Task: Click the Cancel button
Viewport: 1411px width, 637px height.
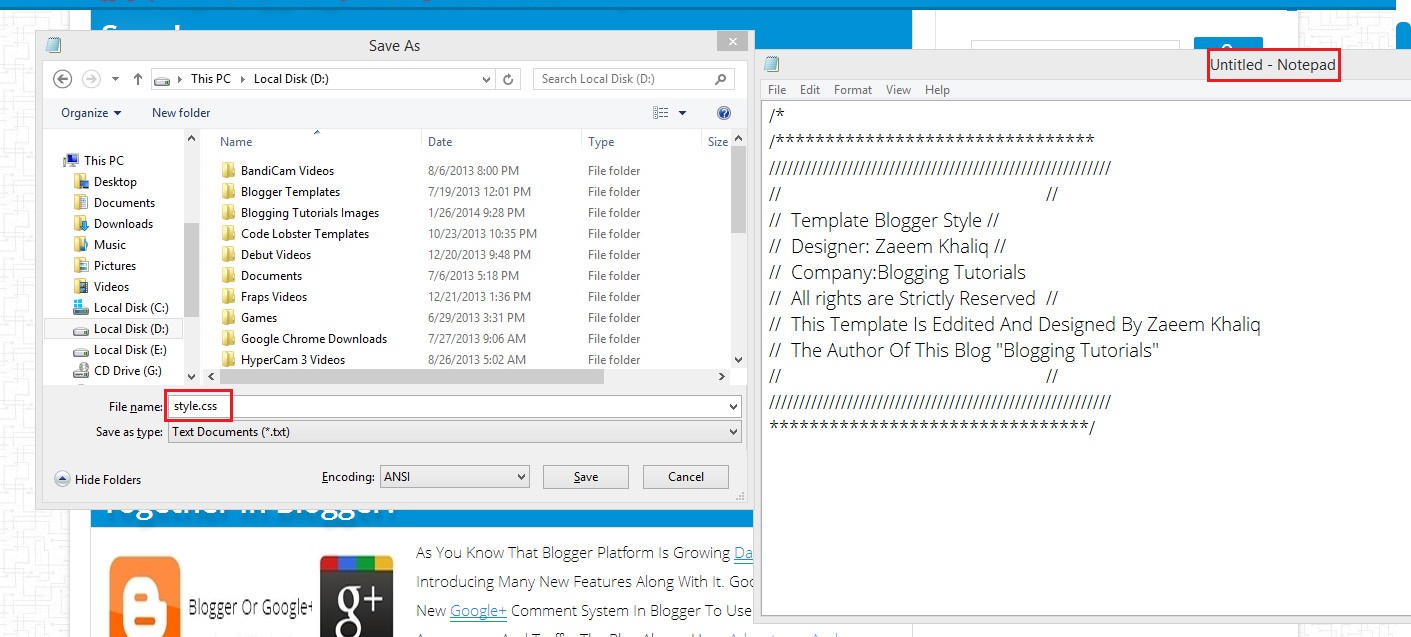Action: (x=686, y=477)
